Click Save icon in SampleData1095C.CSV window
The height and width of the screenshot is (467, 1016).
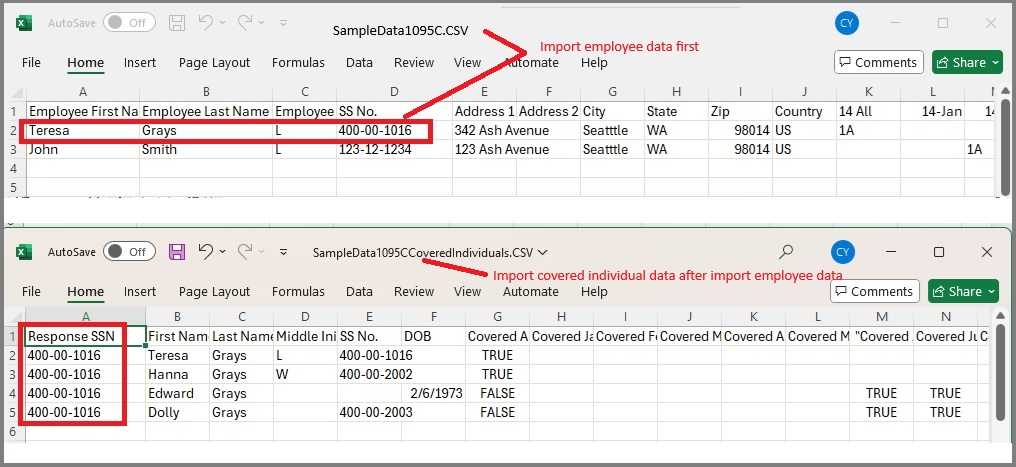(x=177, y=22)
